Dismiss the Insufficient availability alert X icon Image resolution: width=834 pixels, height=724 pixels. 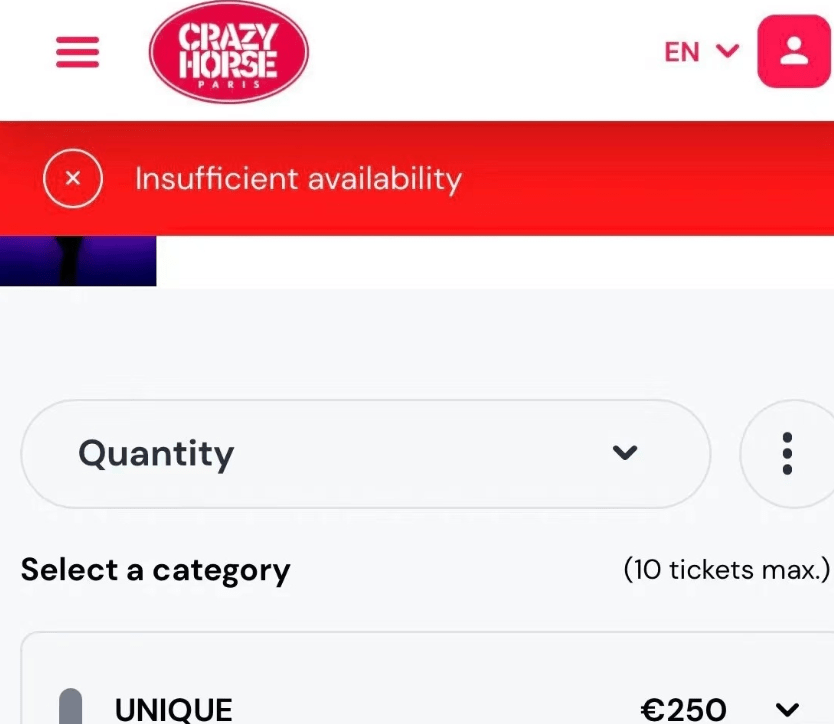(x=72, y=179)
